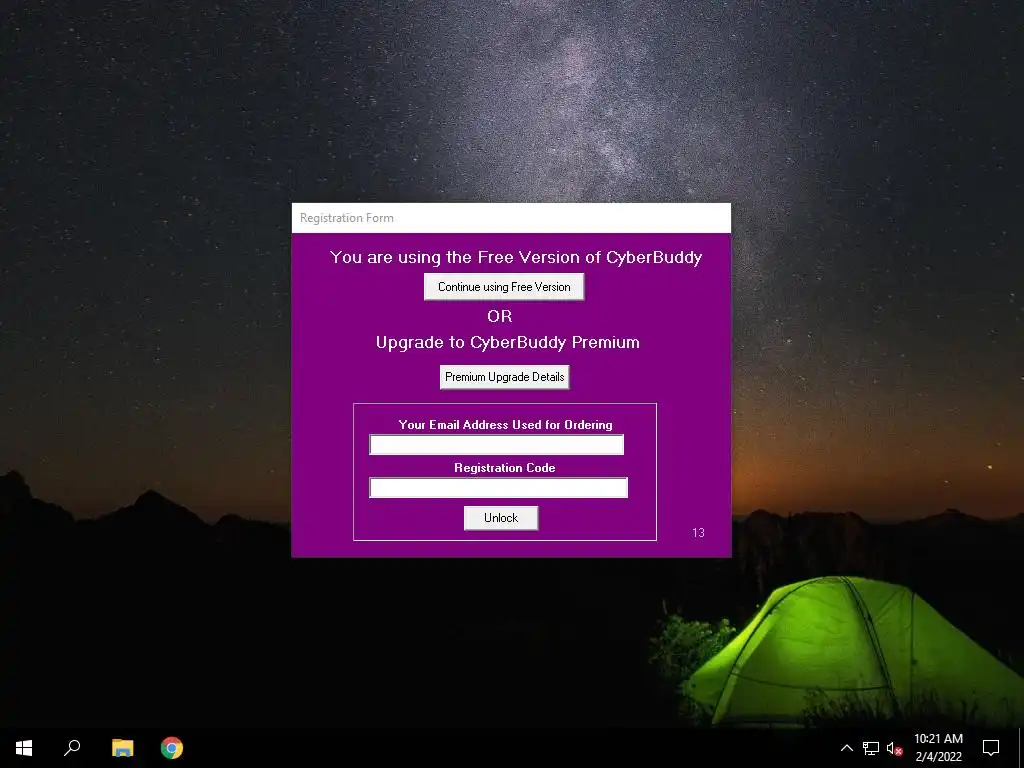Open the Action Center notifications icon
Image resolution: width=1024 pixels, height=768 pixels.
991,748
